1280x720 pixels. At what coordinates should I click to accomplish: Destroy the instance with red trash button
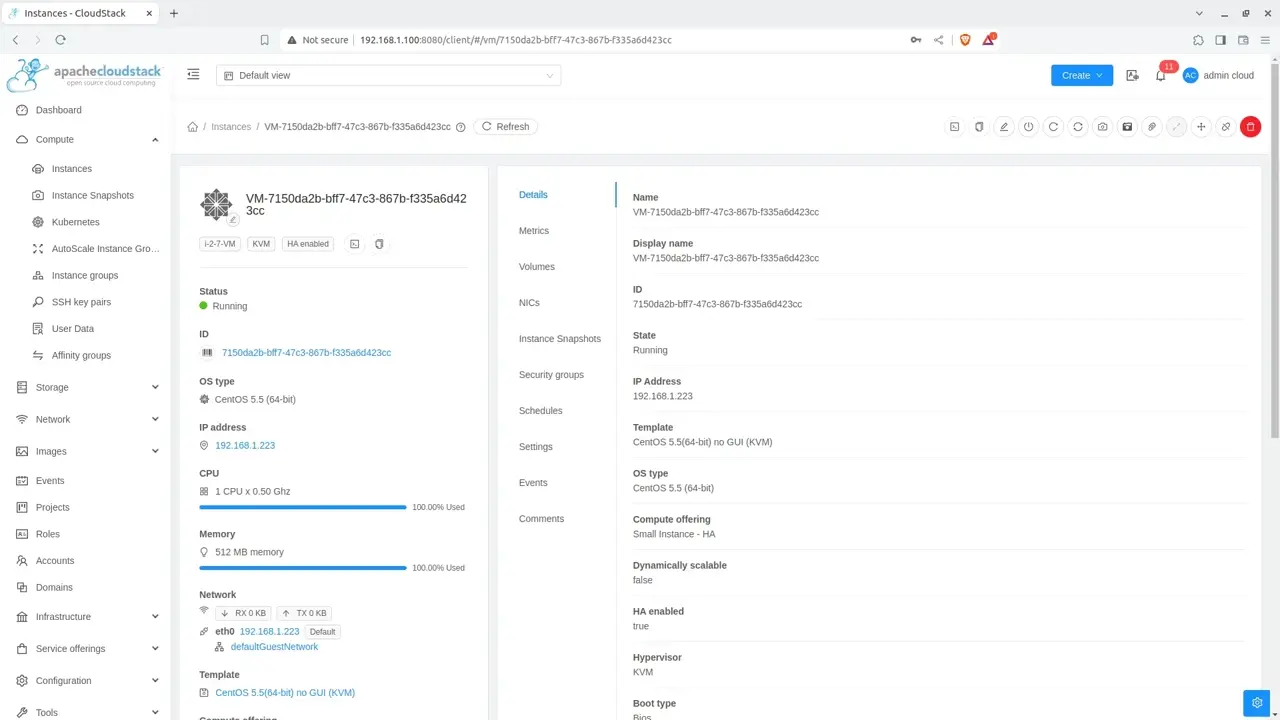pos(1250,127)
